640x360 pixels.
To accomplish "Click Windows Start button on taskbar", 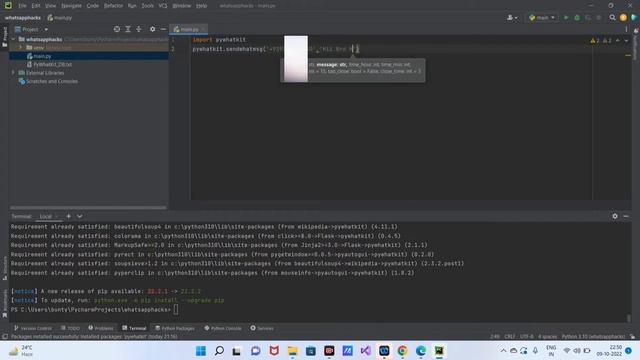I will pyautogui.click(x=201, y=351).
